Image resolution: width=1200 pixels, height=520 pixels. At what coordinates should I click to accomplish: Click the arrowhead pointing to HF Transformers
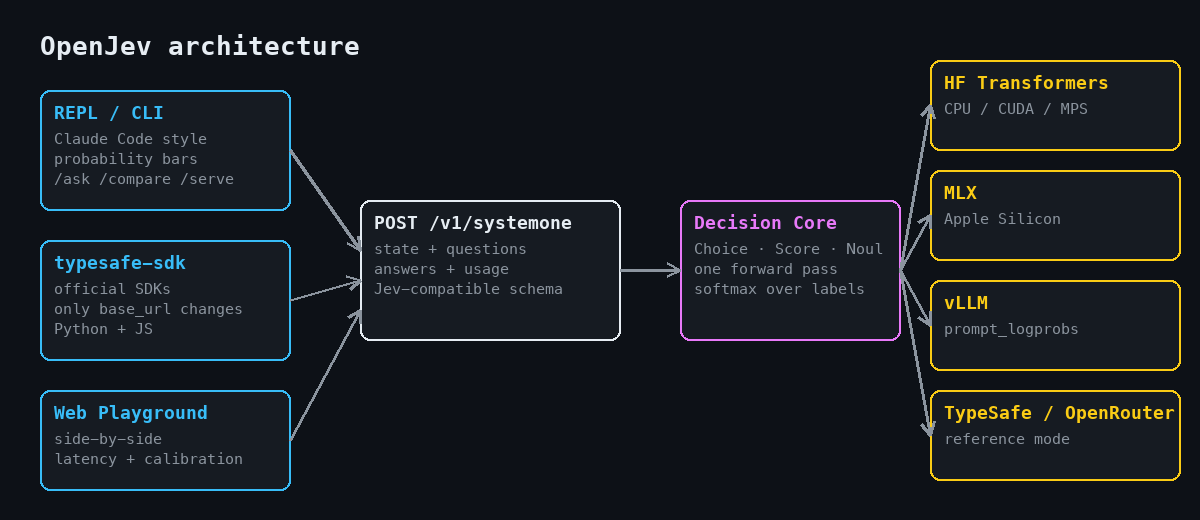pos(927,110)
